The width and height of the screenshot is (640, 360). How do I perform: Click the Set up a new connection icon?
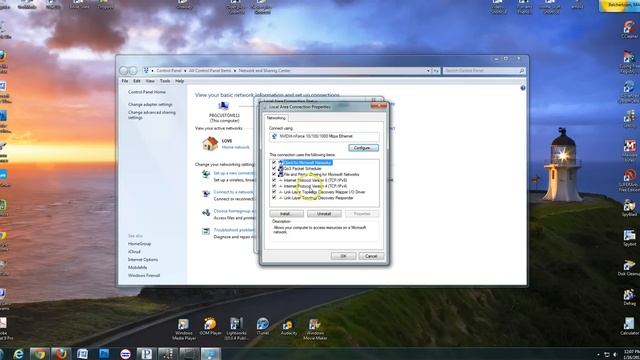coord(206,174)
